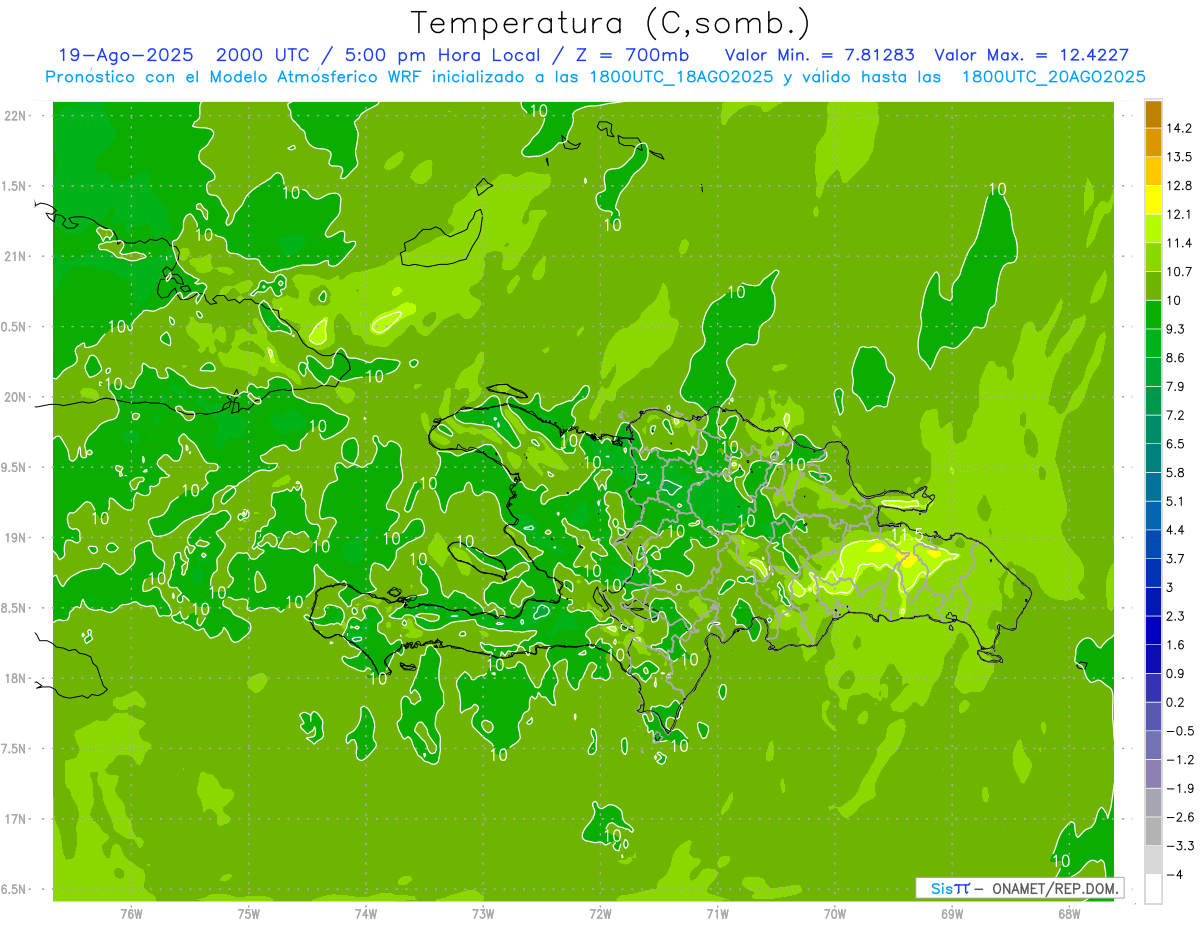Image resolution: width=1200 pixels, height=927 pixels.
Task: Click the "7.2" legend value
Action: click(x=1177, y=415)
